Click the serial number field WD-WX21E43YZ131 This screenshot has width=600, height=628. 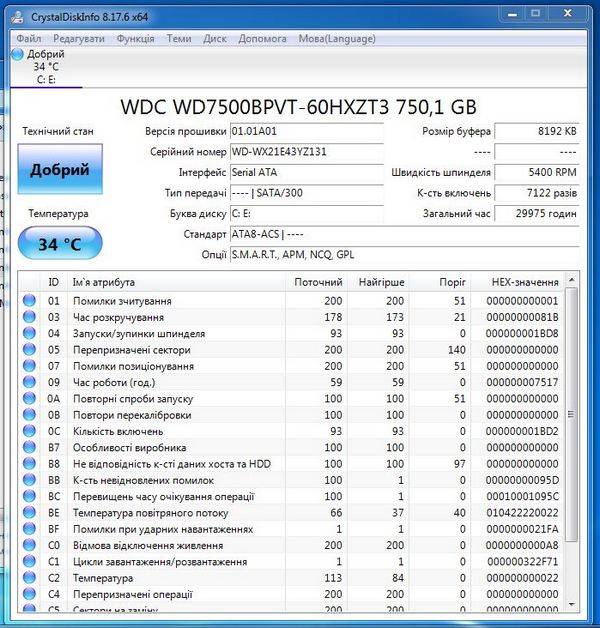point(305,152)
